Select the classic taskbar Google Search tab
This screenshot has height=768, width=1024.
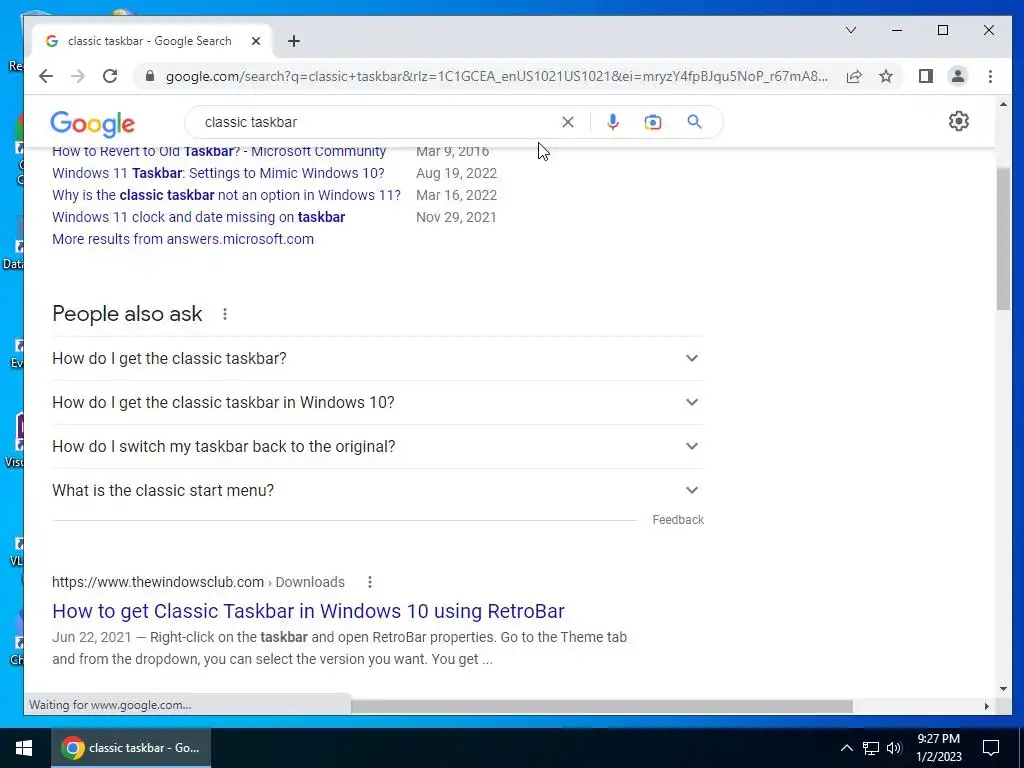(150, 41)
